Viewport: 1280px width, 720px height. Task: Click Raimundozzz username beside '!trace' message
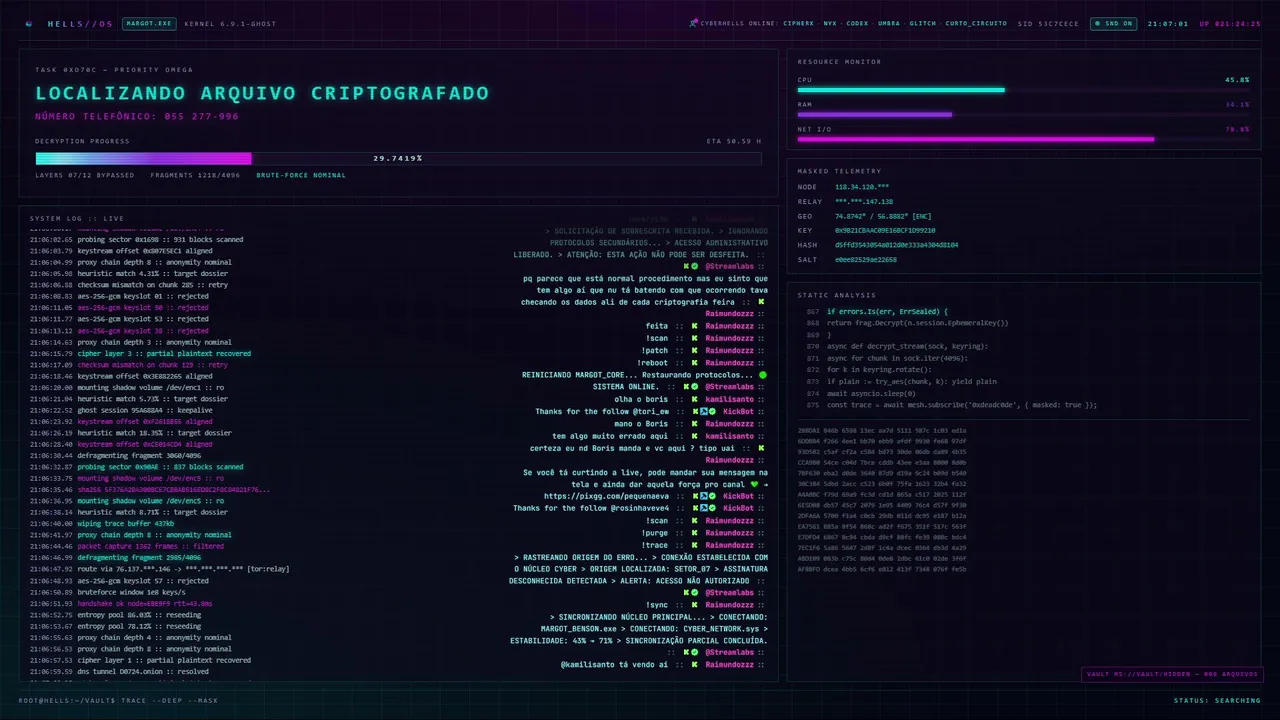coord(729,544)
